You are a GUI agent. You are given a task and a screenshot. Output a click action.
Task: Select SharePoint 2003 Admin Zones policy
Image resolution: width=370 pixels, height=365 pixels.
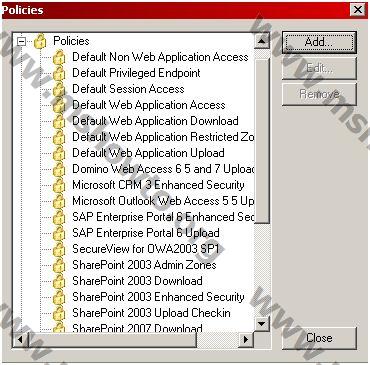point(144,265)
